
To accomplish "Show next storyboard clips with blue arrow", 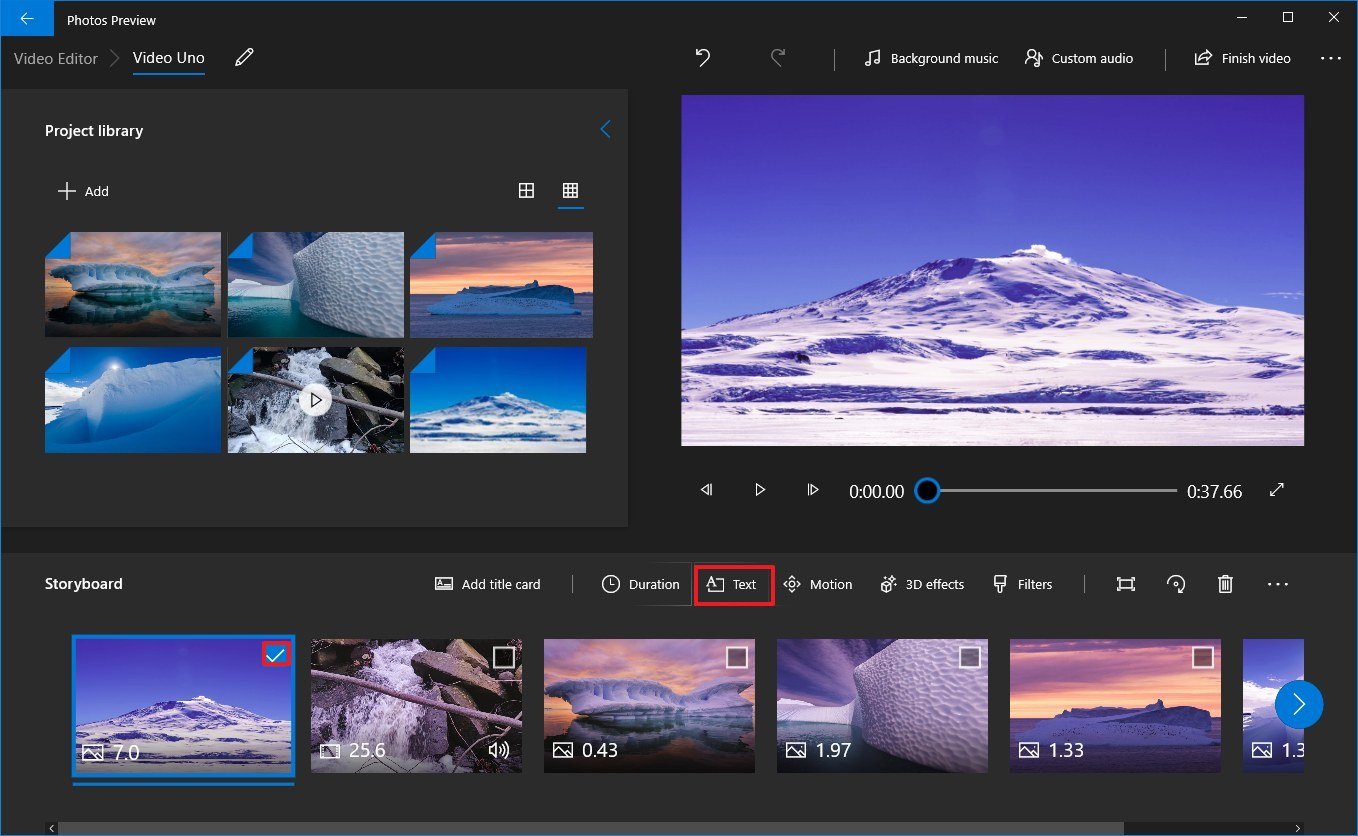I will click(1299, 705).
